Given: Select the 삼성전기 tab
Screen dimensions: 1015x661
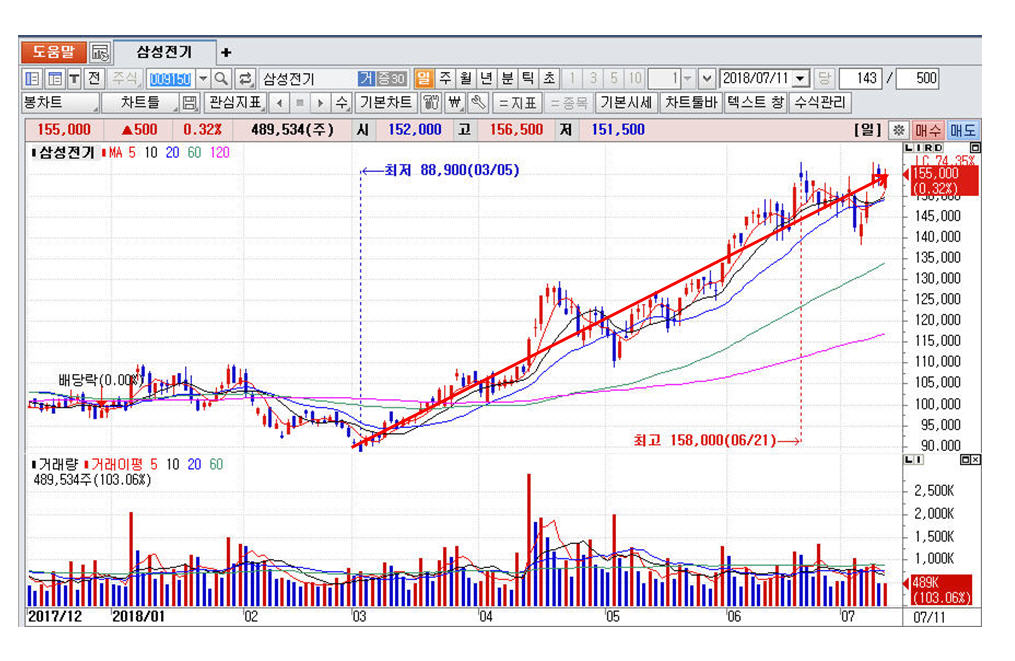Looking at the screenshot, I should pyautogui.click(x=164, y=53).
